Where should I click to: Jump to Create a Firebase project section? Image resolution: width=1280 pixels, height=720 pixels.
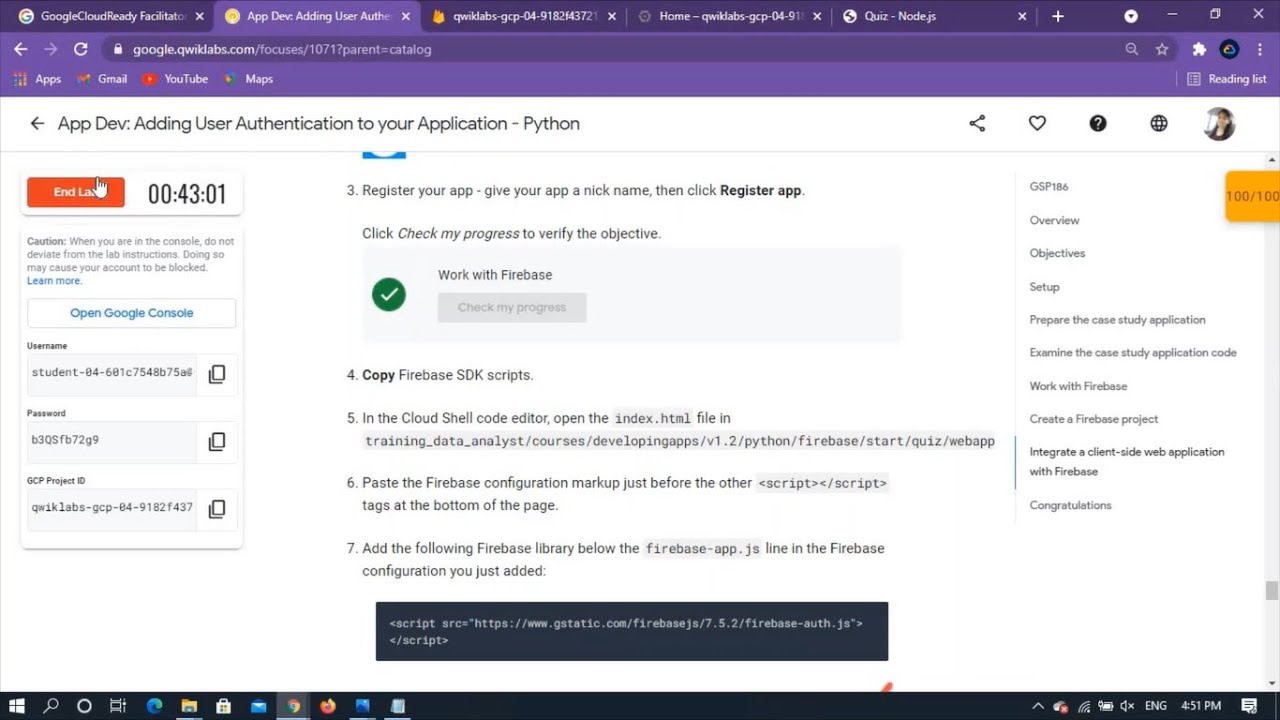(x=1094, y=419)
